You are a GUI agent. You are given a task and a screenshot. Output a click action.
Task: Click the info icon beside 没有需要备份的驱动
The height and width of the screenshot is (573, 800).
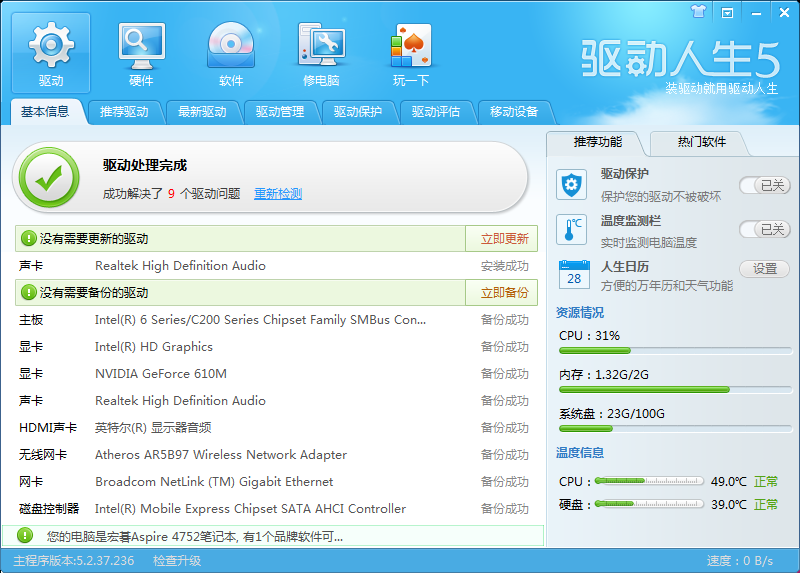pos(28,292)
